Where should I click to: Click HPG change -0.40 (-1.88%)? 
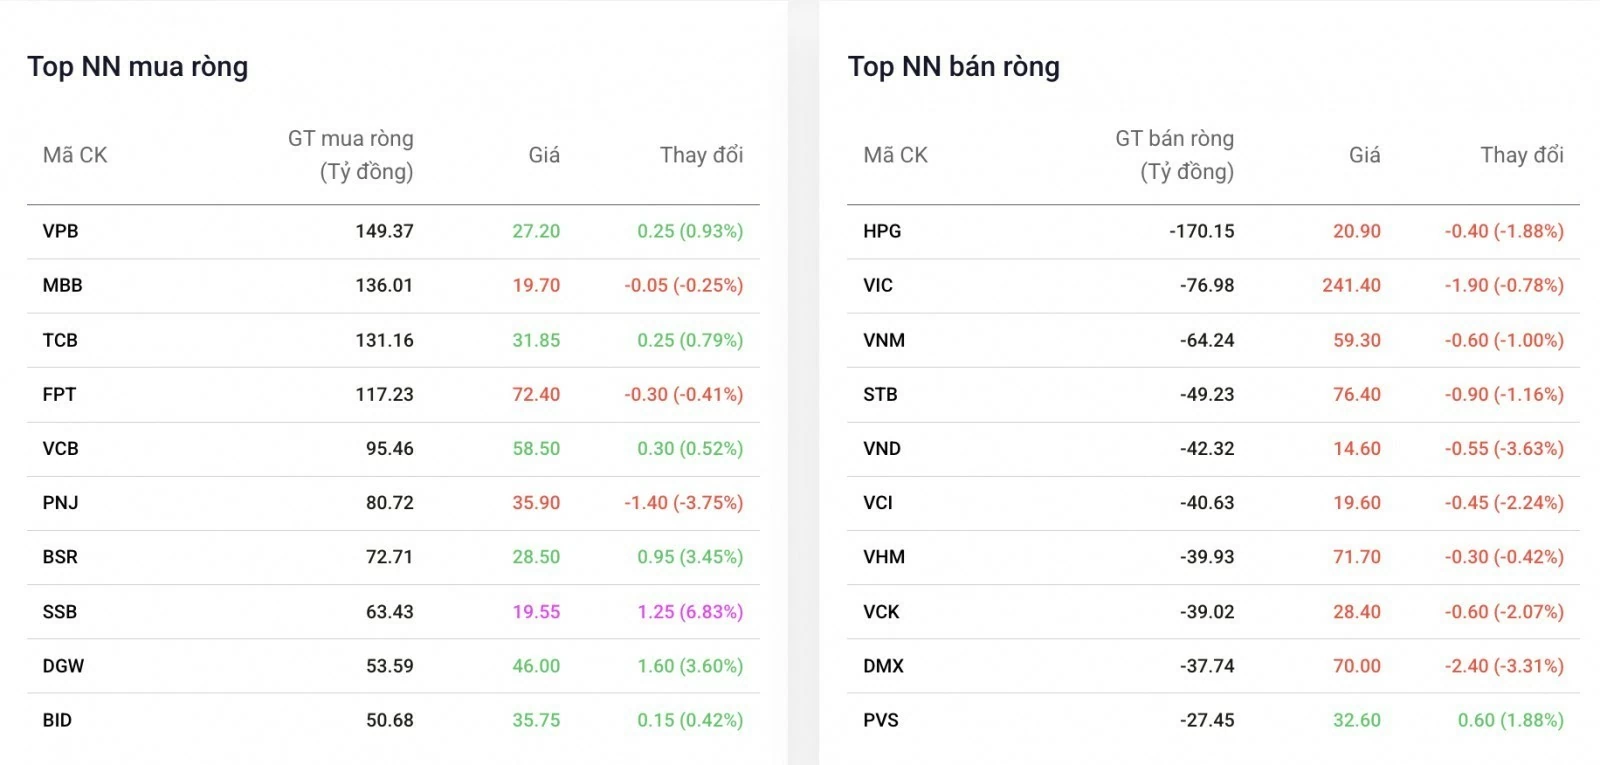click(1504, 231)
